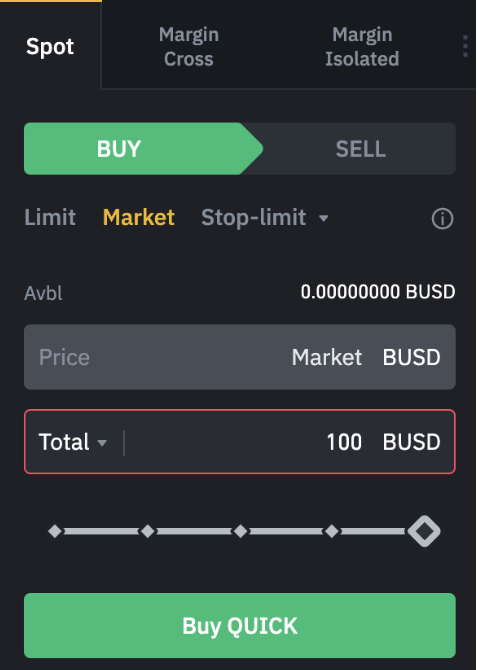Expand the Stop-limit dropdown arrow
The width and height of the screenshot is (478, 670).
pyautogui.click(x=323, y=218)
